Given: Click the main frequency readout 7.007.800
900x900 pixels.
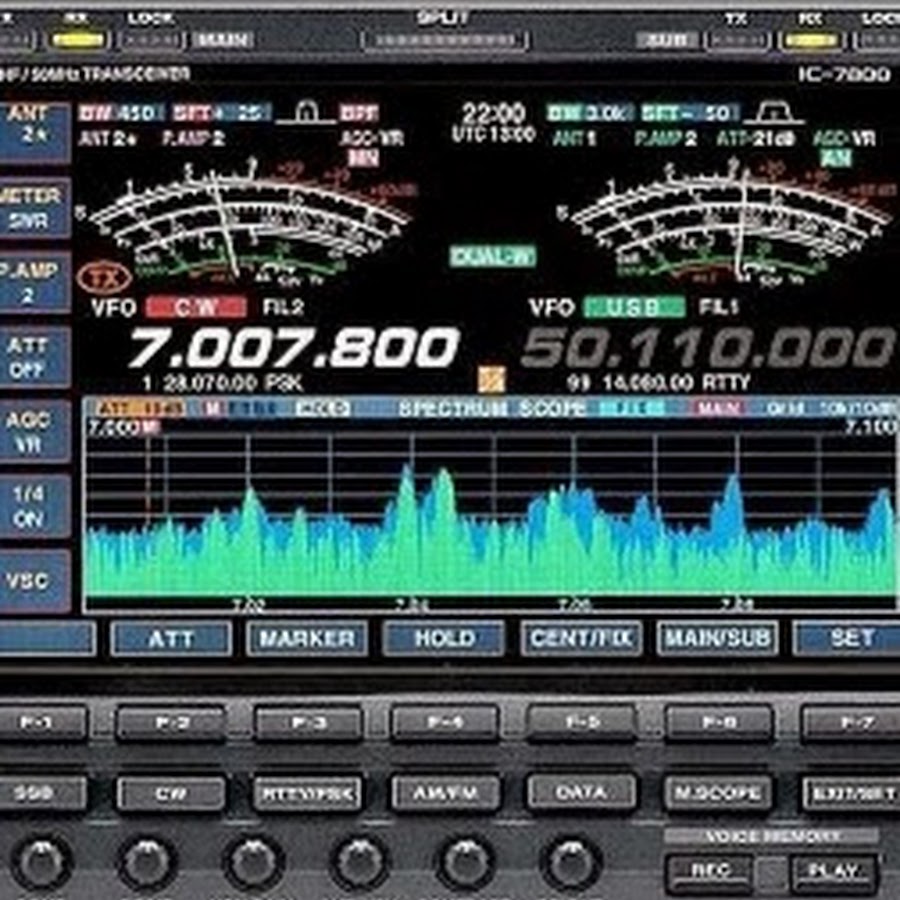Looking at the screenshot, I should tap(292, 349).
